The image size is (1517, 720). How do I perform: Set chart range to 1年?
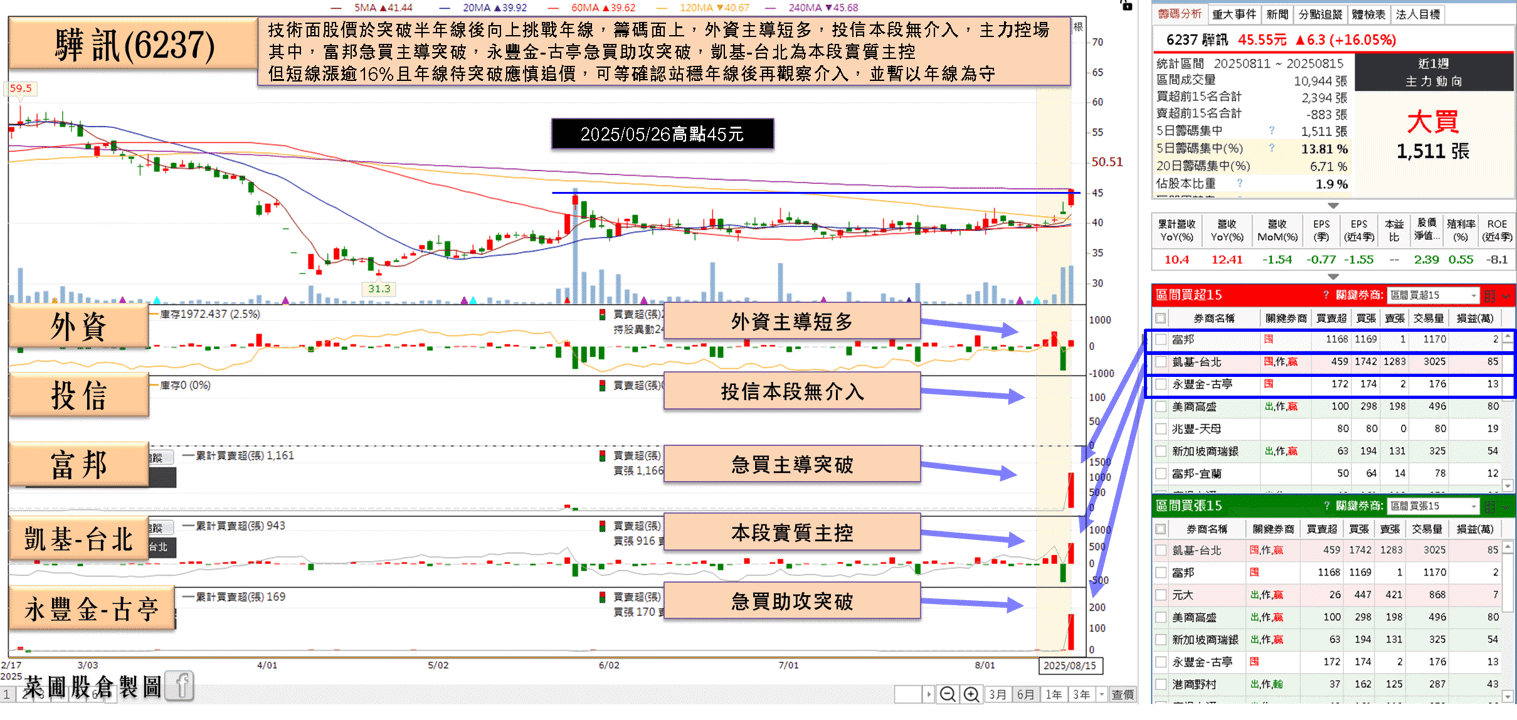click(1054, 694)
